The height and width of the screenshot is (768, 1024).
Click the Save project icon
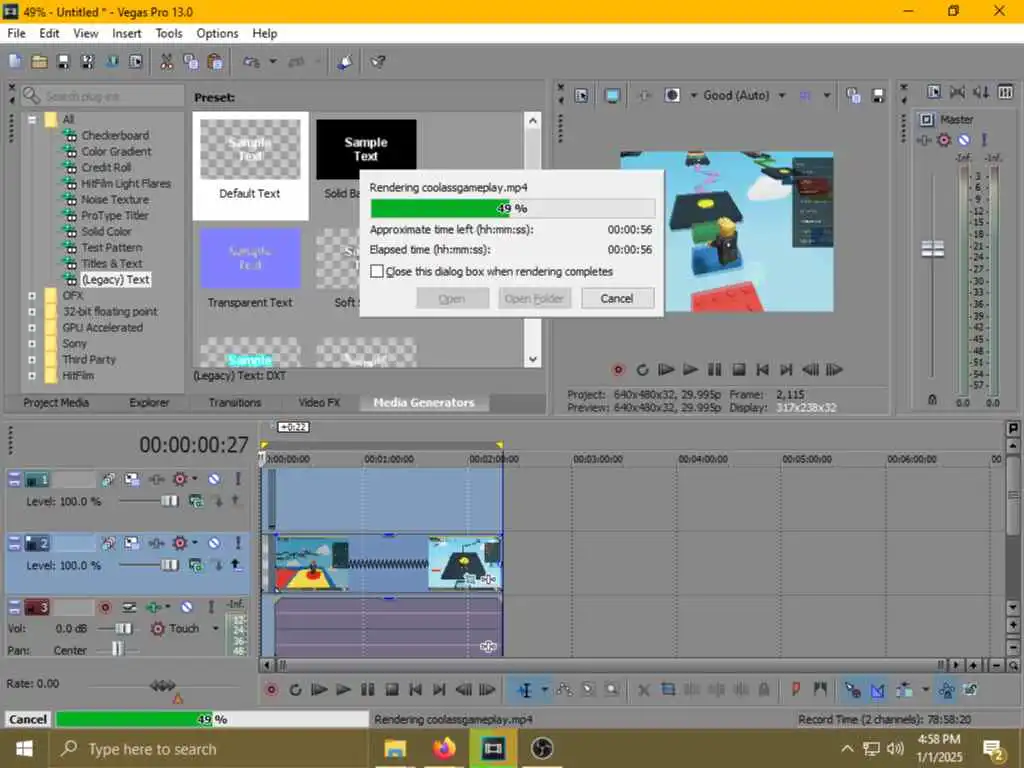[63, 61]
